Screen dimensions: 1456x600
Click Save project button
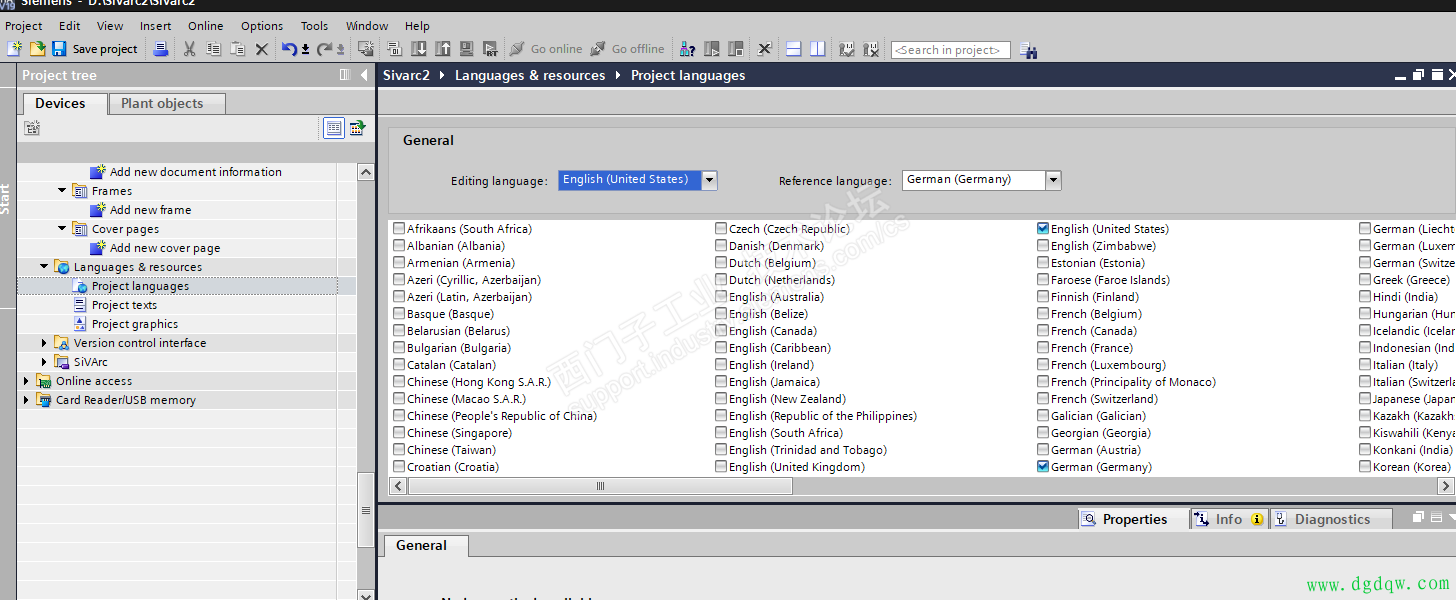pyautogui.click(x=95, y=49)
